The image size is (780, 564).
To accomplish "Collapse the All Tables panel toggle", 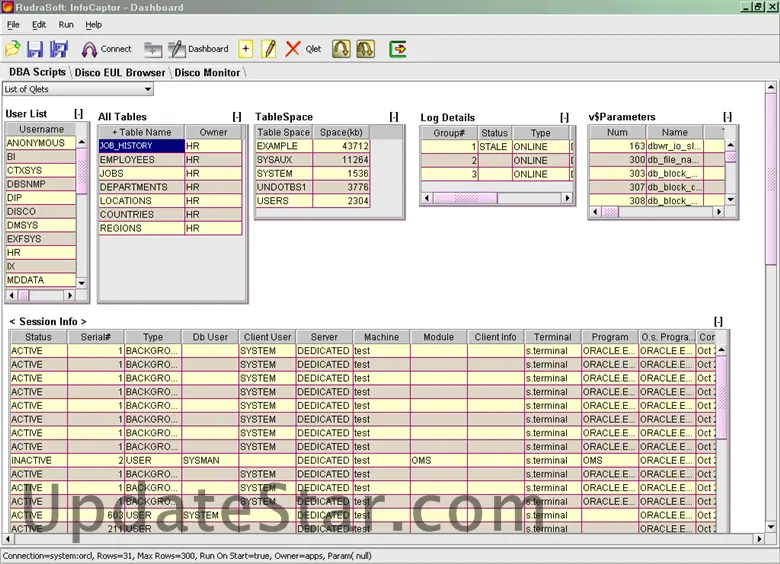I will click(x=237, y=117).
